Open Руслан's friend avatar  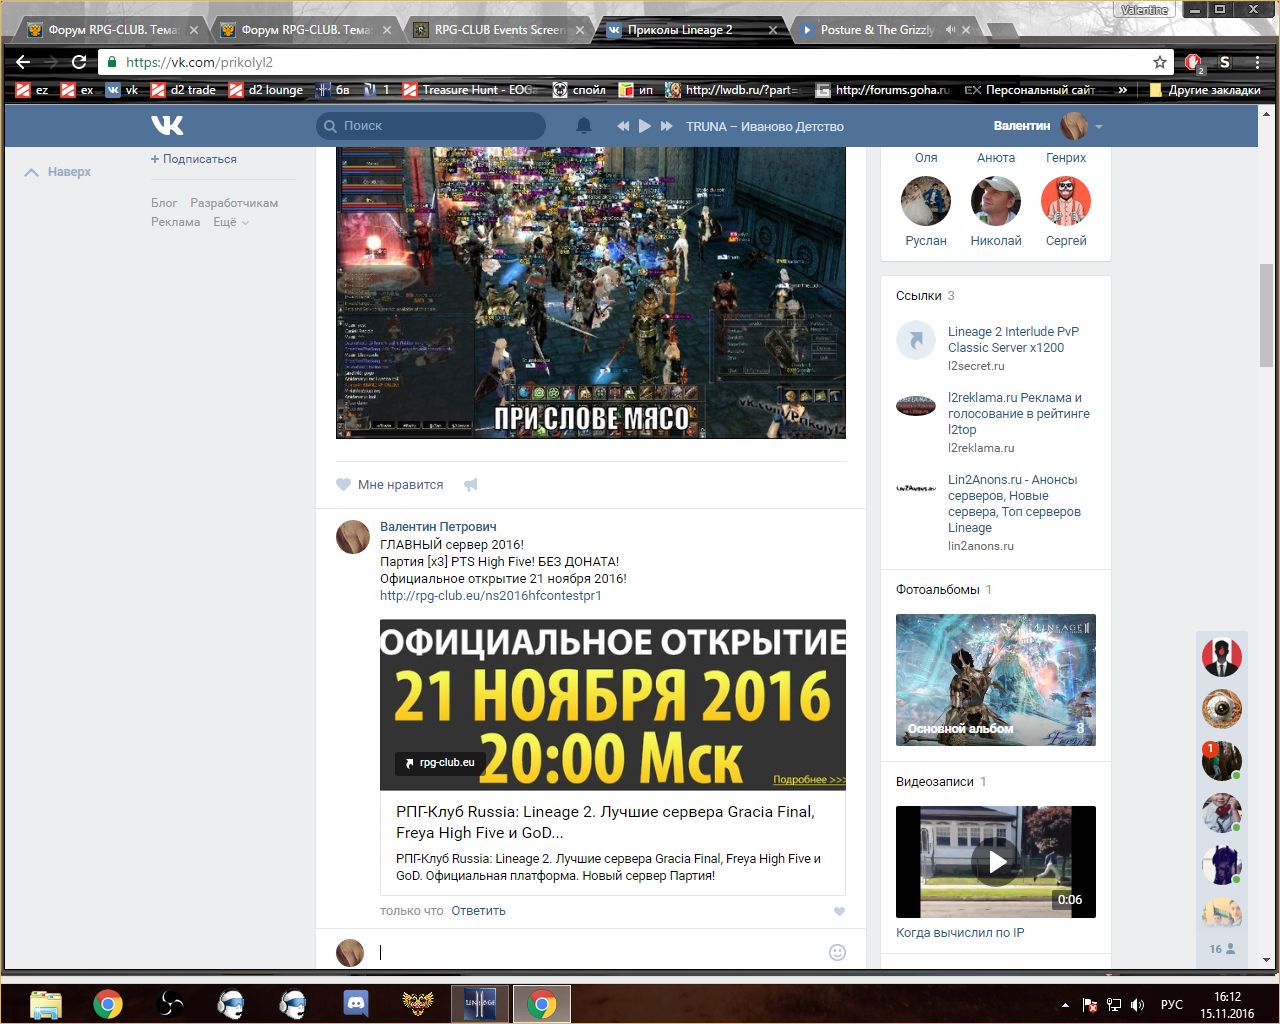click(x=926, y=201)
